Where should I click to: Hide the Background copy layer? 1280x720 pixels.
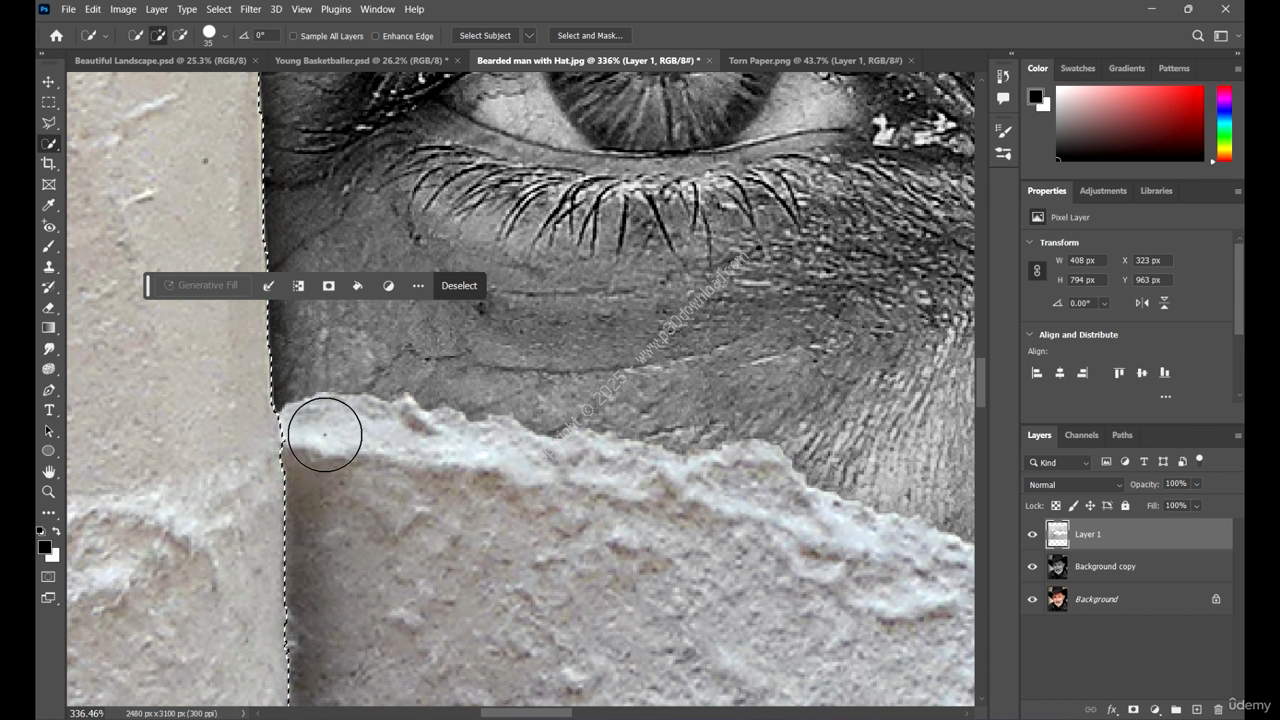[x=1032, y=567]
